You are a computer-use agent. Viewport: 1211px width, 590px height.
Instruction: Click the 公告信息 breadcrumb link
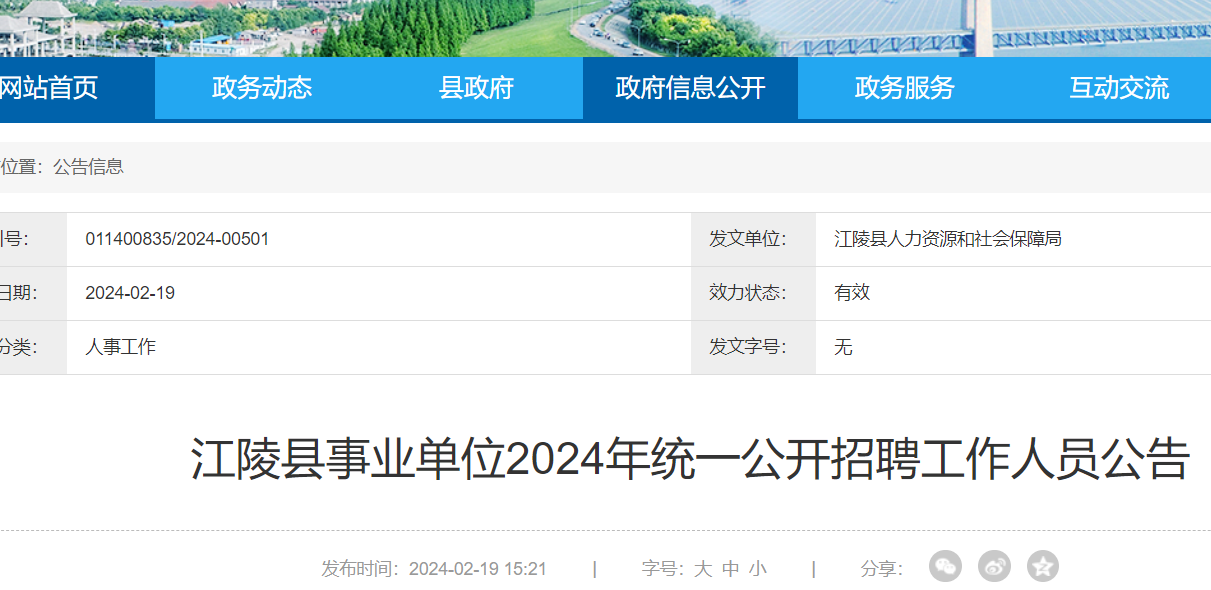(88, 167)
